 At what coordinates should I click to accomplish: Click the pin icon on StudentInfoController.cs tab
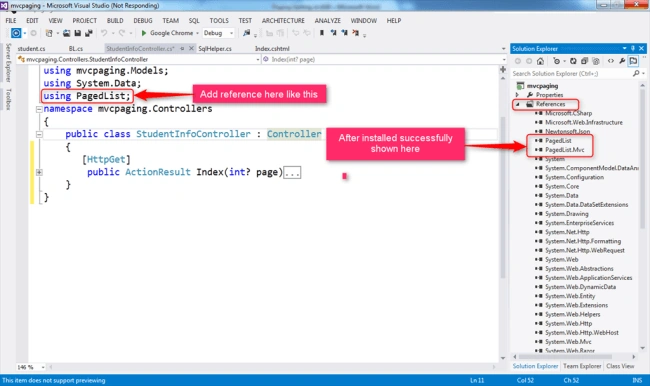point(182,49)
